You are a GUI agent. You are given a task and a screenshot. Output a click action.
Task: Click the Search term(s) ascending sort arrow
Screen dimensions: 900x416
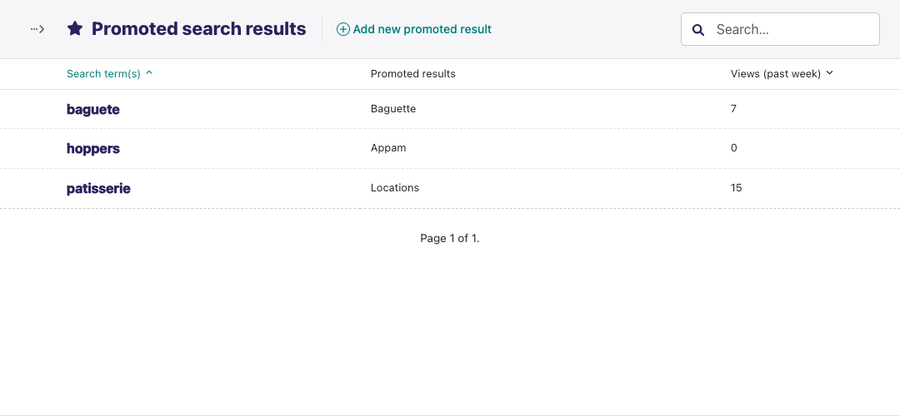click(x=149, y=73)
